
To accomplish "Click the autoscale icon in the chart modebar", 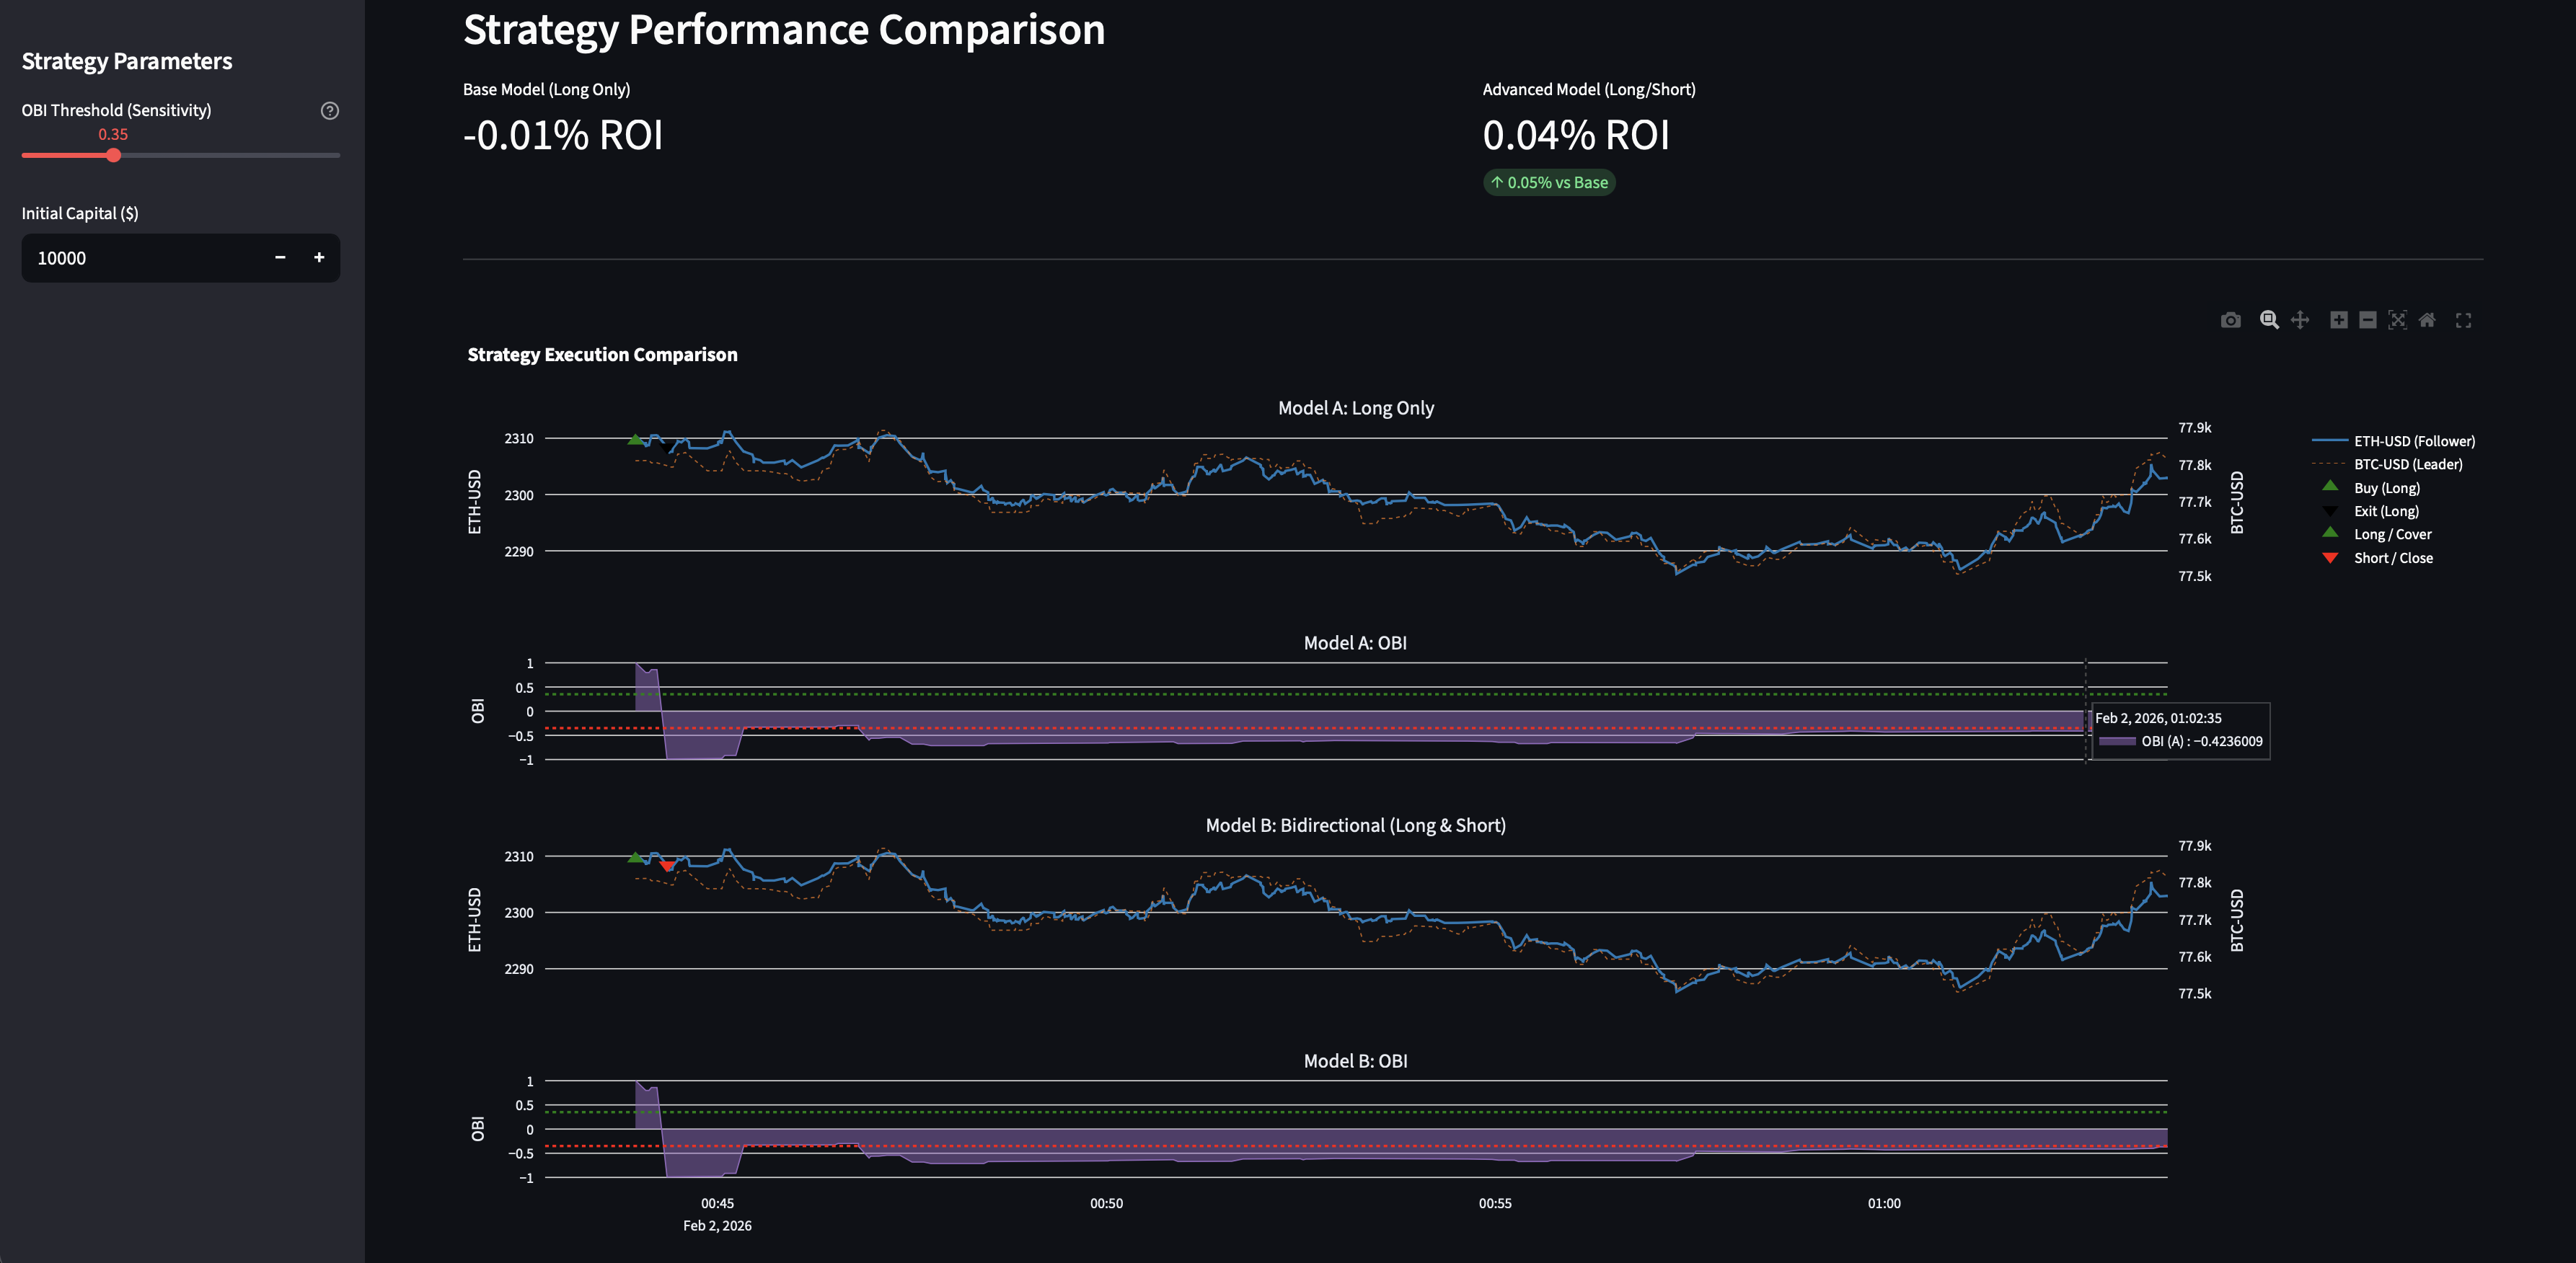I will coord(2398,320).
